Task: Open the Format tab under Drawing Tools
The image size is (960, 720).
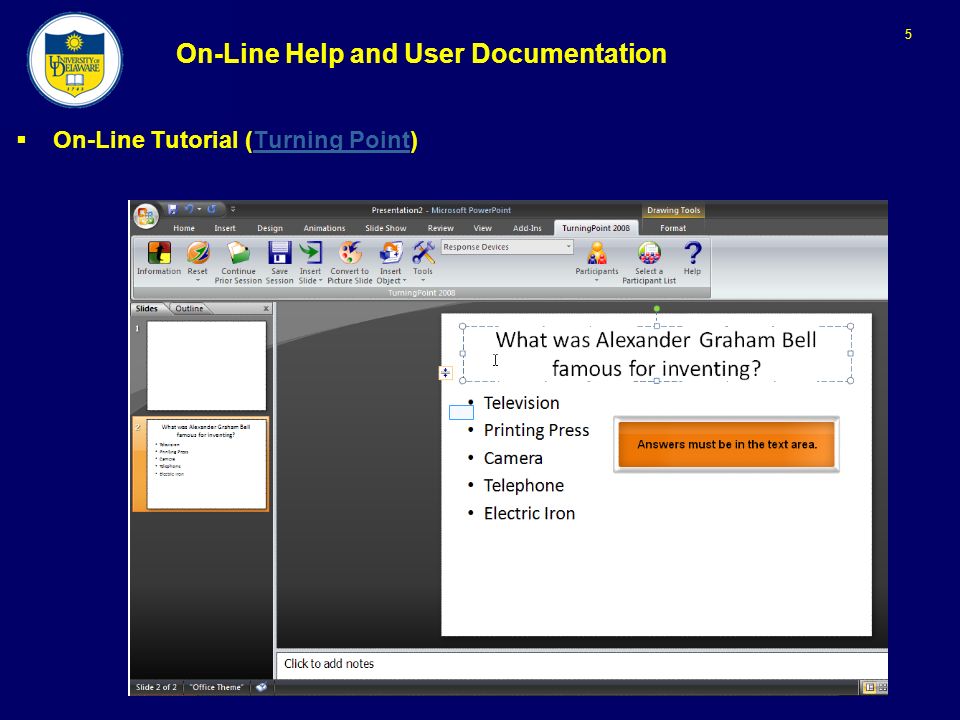Action: tap(673, 228)
